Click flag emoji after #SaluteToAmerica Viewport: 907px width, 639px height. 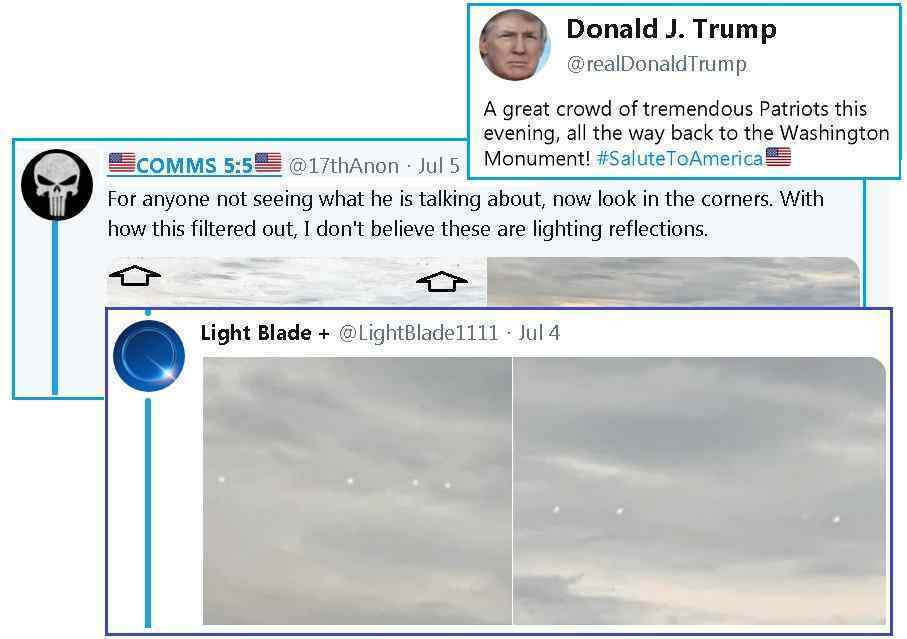[778, 157]
